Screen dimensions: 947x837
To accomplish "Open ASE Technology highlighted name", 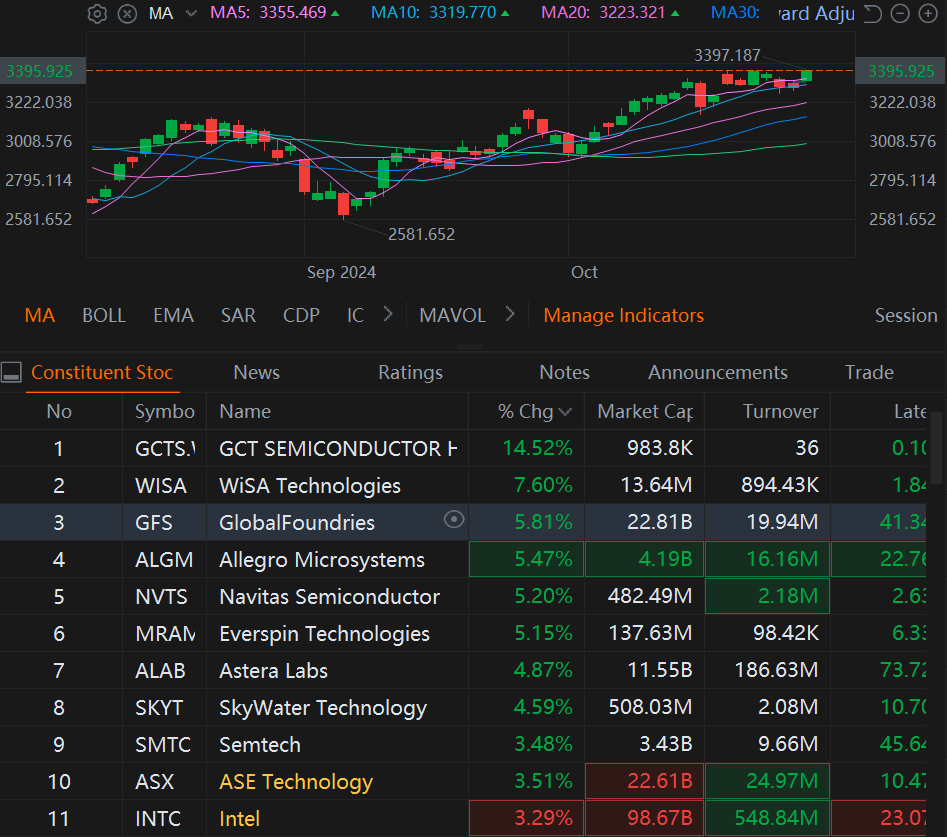I will (x=296, y=781).
